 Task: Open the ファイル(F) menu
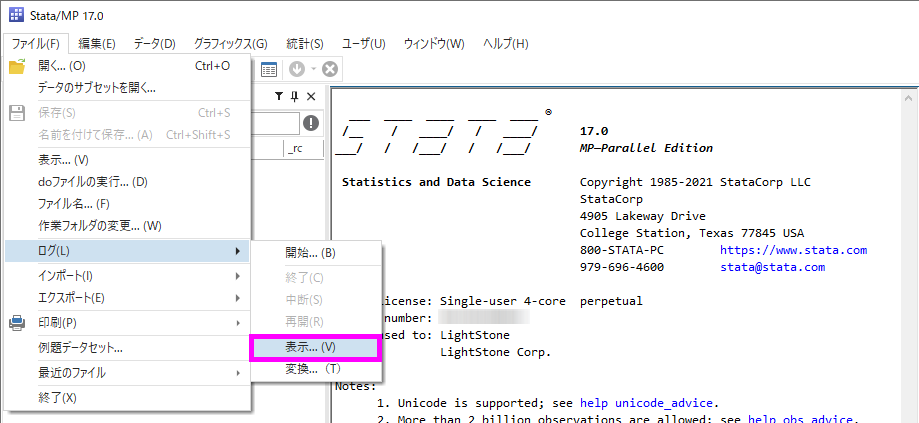(36, 43)
